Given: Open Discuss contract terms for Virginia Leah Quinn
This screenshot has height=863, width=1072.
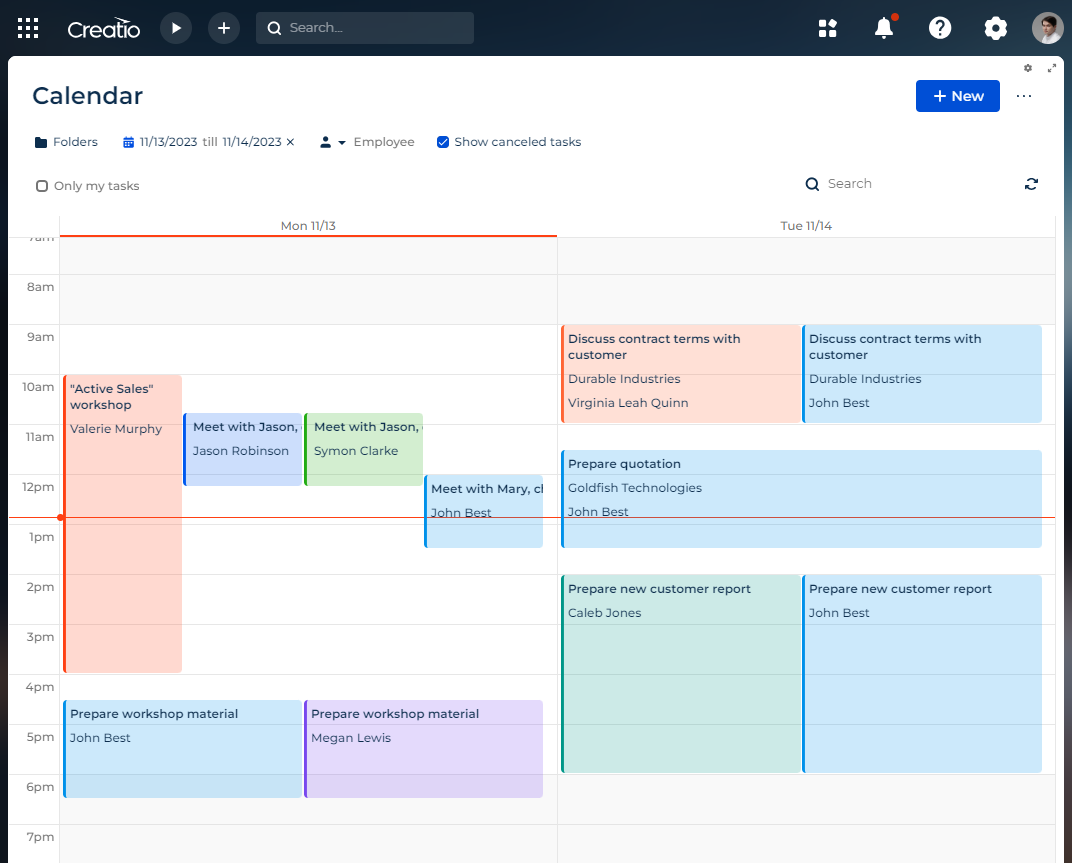Looking at the screenshot, I should [x=681, y=374].
